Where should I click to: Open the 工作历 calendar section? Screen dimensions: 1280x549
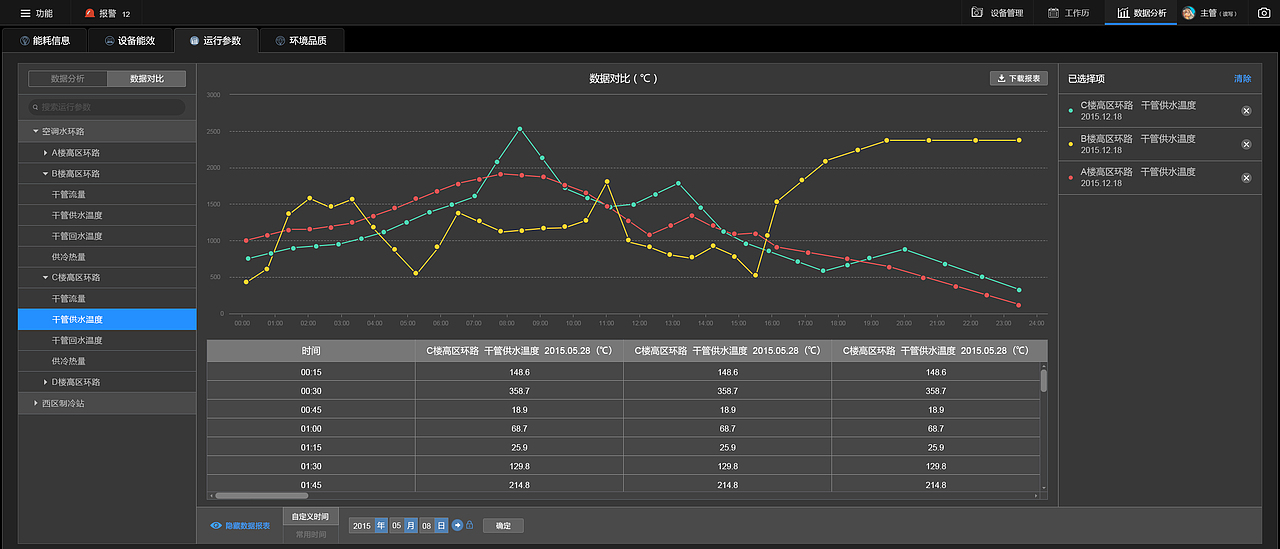pyautogui.click(x=1068, y=13)
